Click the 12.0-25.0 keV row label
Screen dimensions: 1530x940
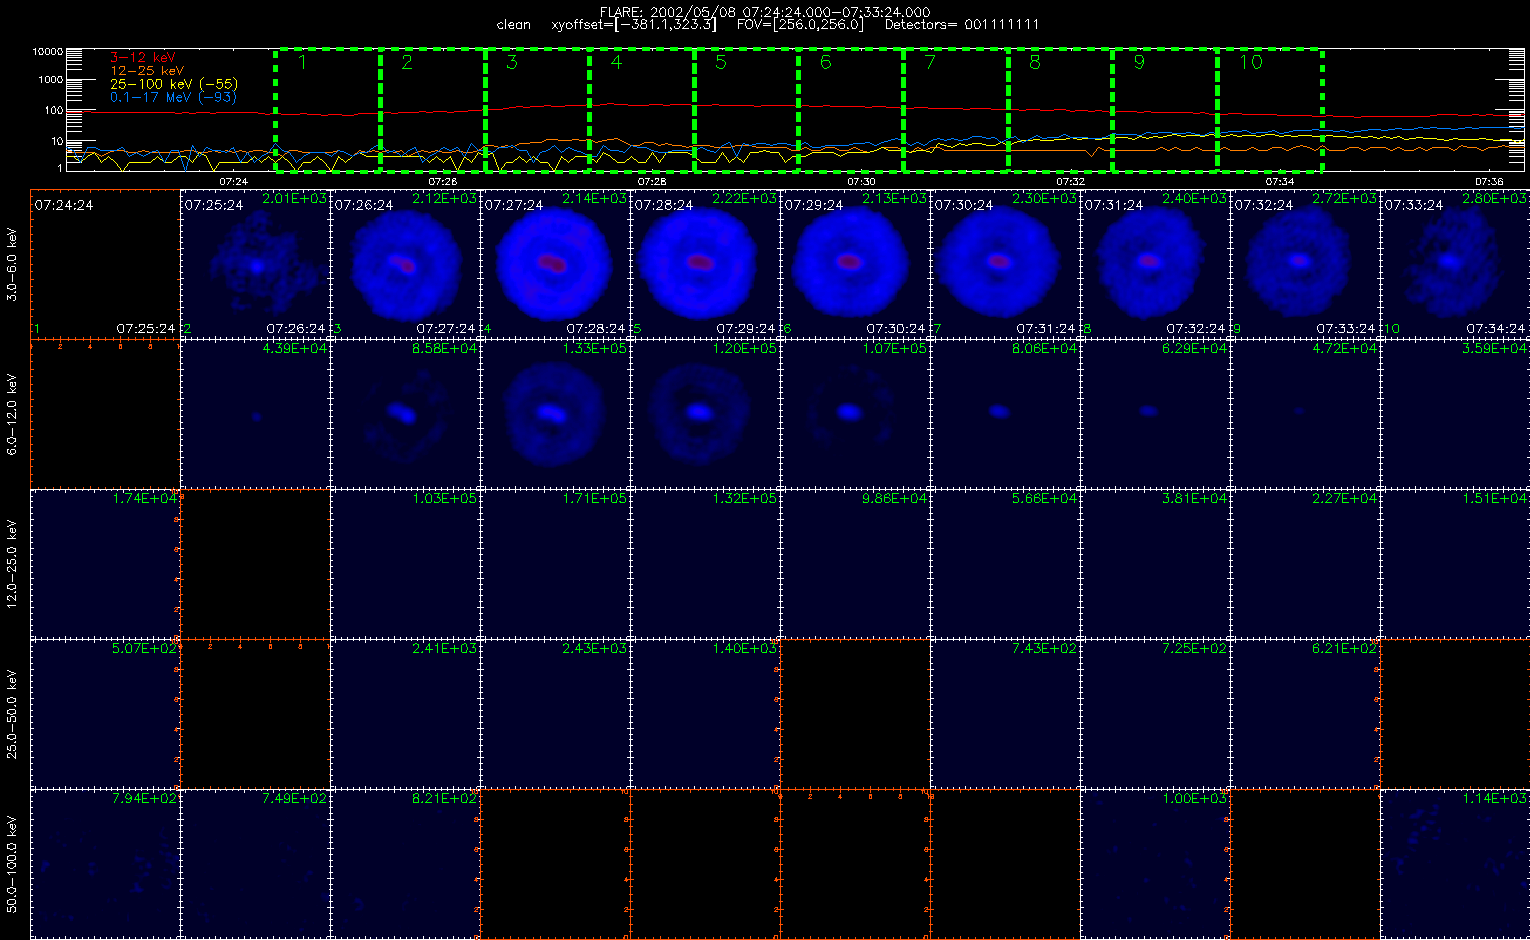coord(12,564)
